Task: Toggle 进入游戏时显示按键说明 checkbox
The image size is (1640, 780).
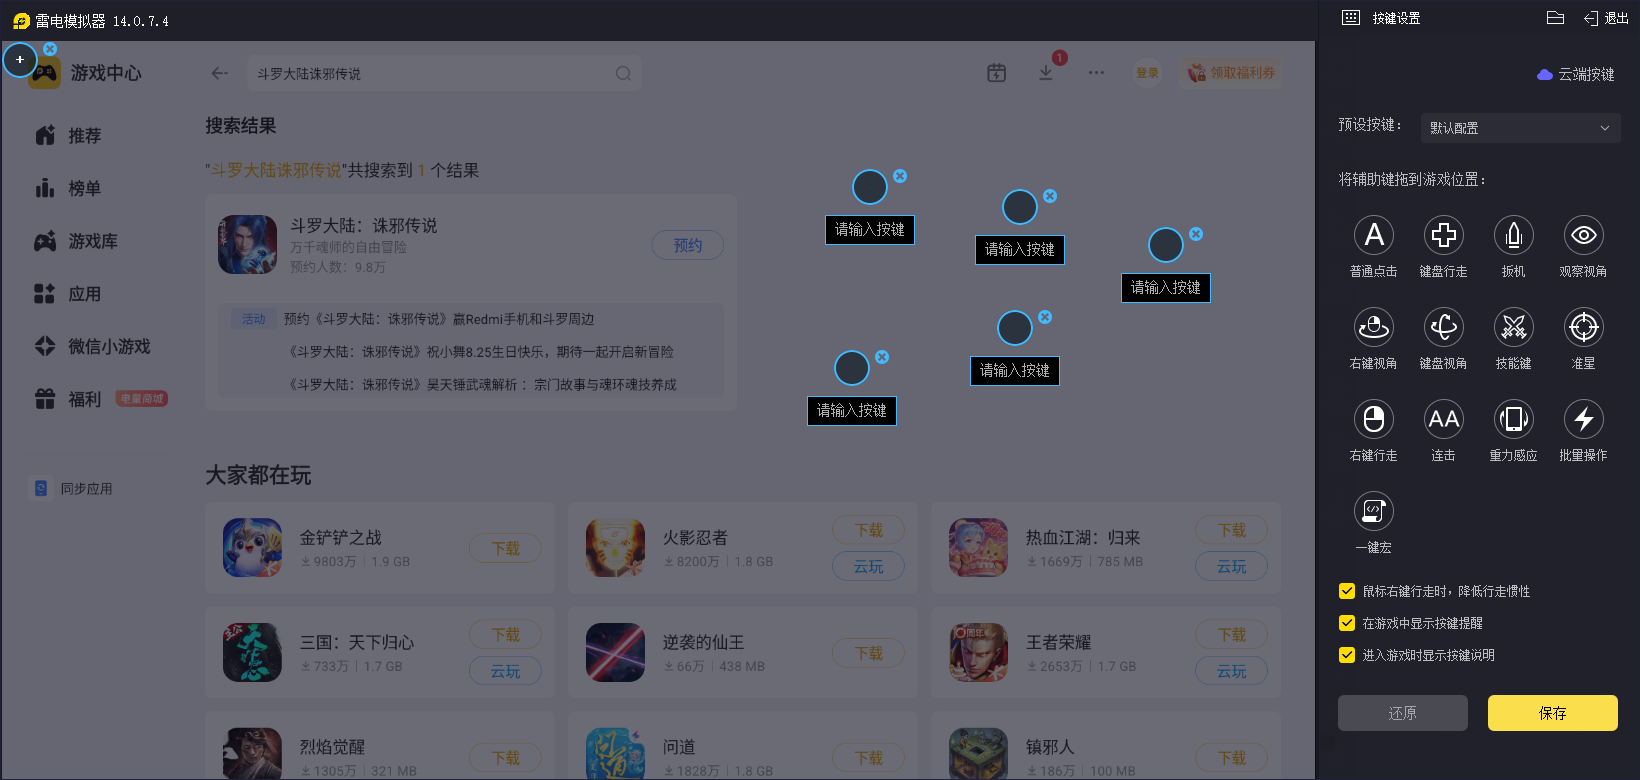Action: [1347, 655]
